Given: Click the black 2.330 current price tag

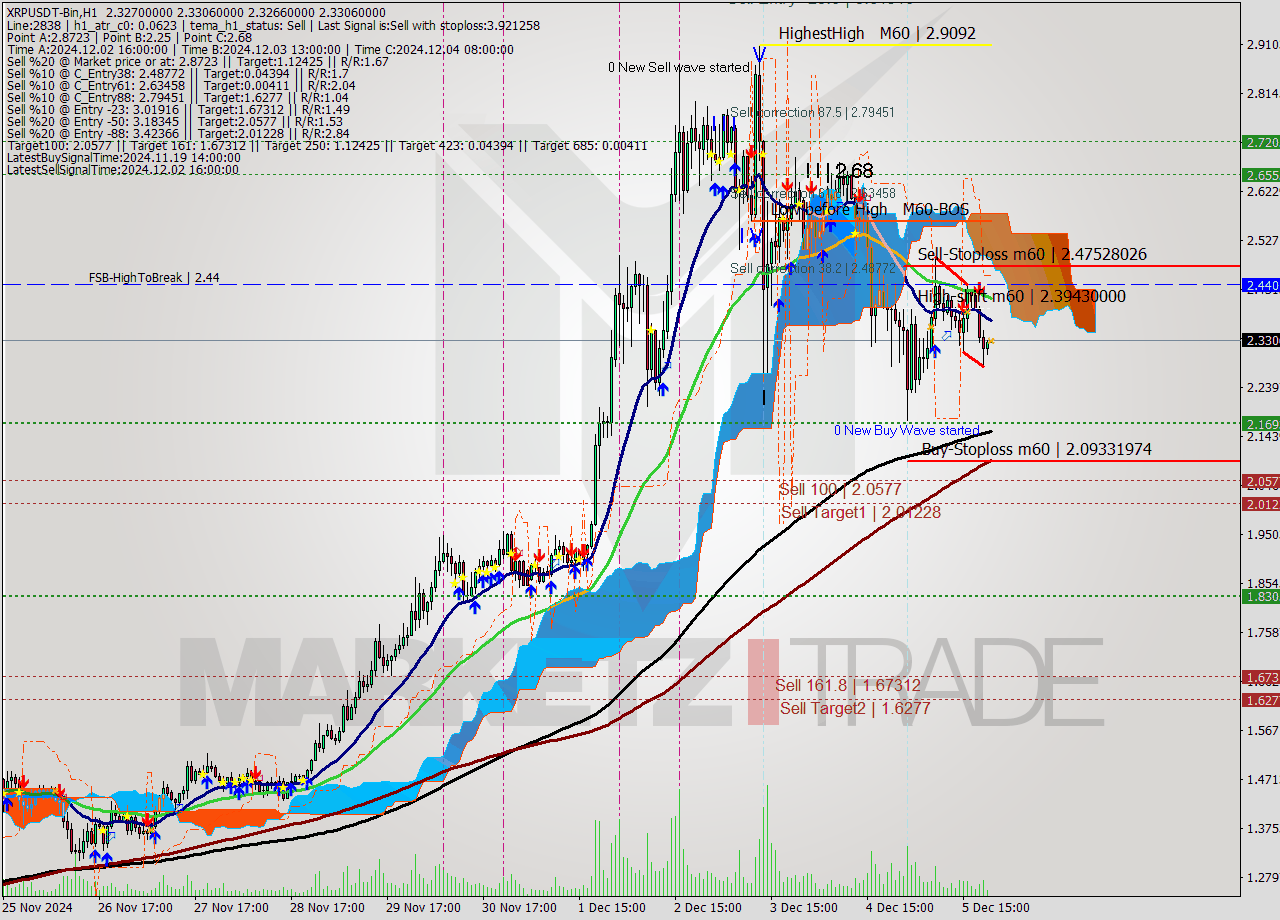Looking at the screenshot, I should click(1260, 340).
